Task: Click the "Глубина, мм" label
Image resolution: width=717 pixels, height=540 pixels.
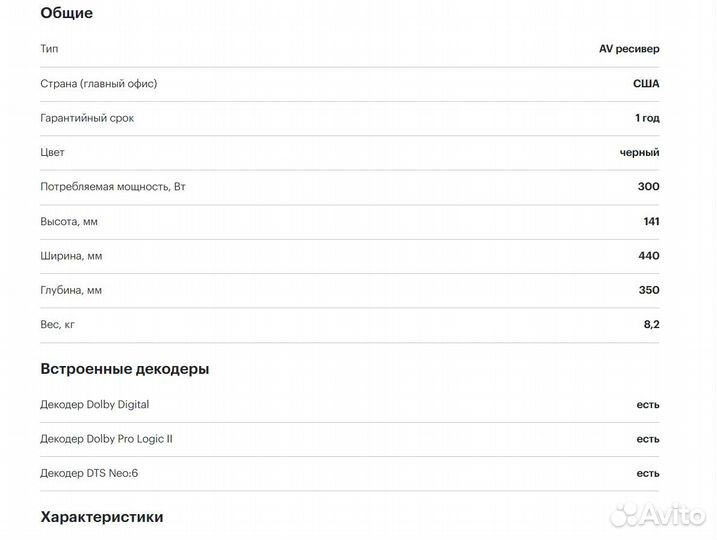Action: pyautogui.click(x=71, y=290)
